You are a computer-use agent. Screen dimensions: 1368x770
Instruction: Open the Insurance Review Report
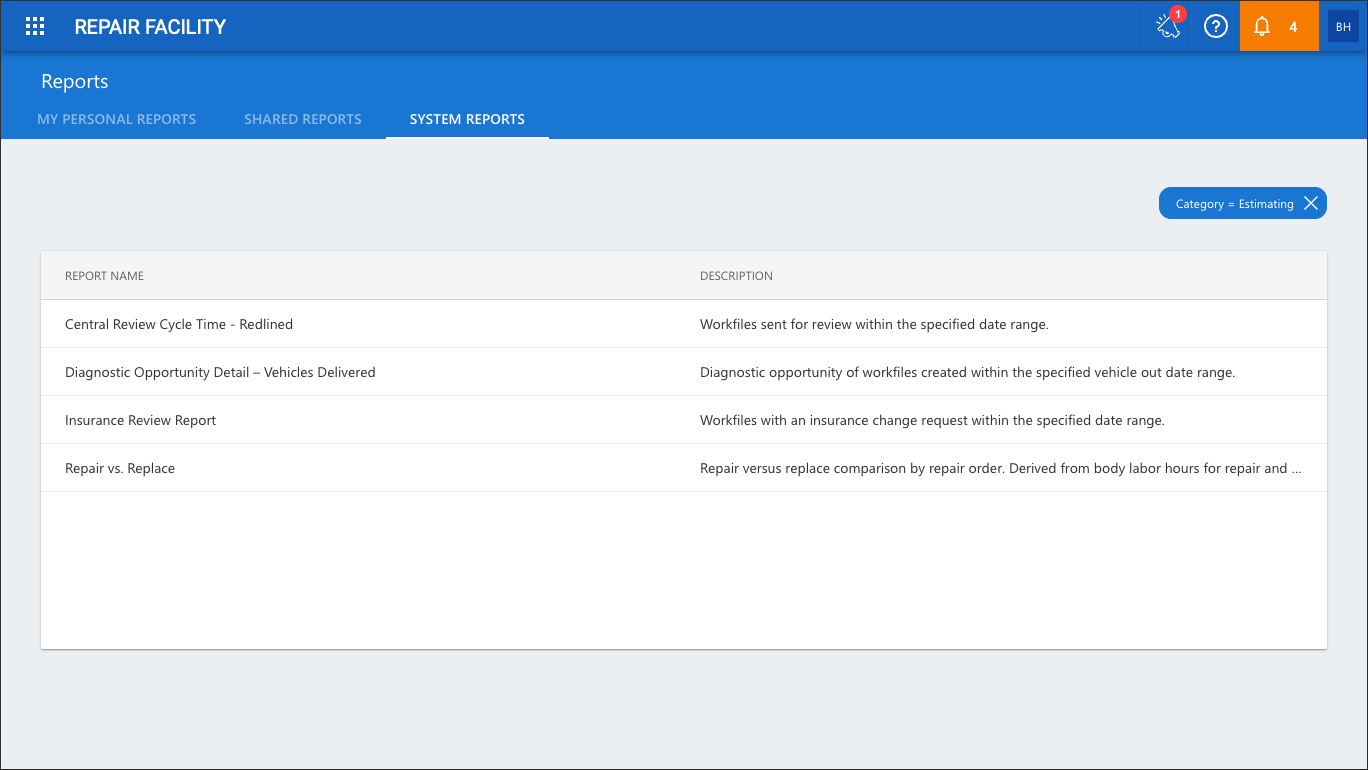[x=140, y=420]
